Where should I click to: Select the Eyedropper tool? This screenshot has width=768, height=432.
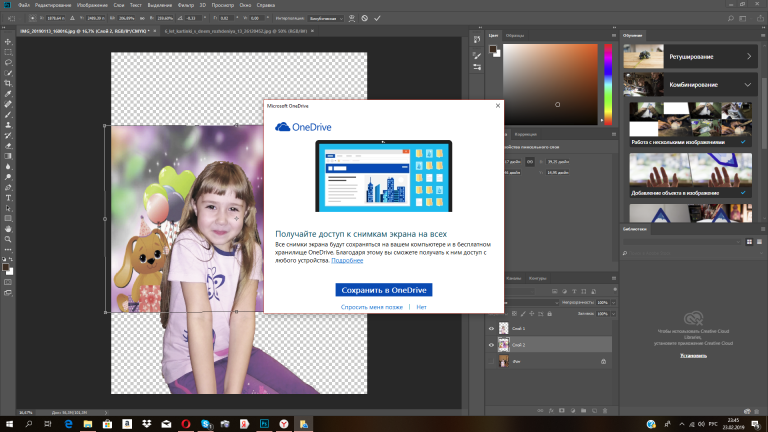8,93
